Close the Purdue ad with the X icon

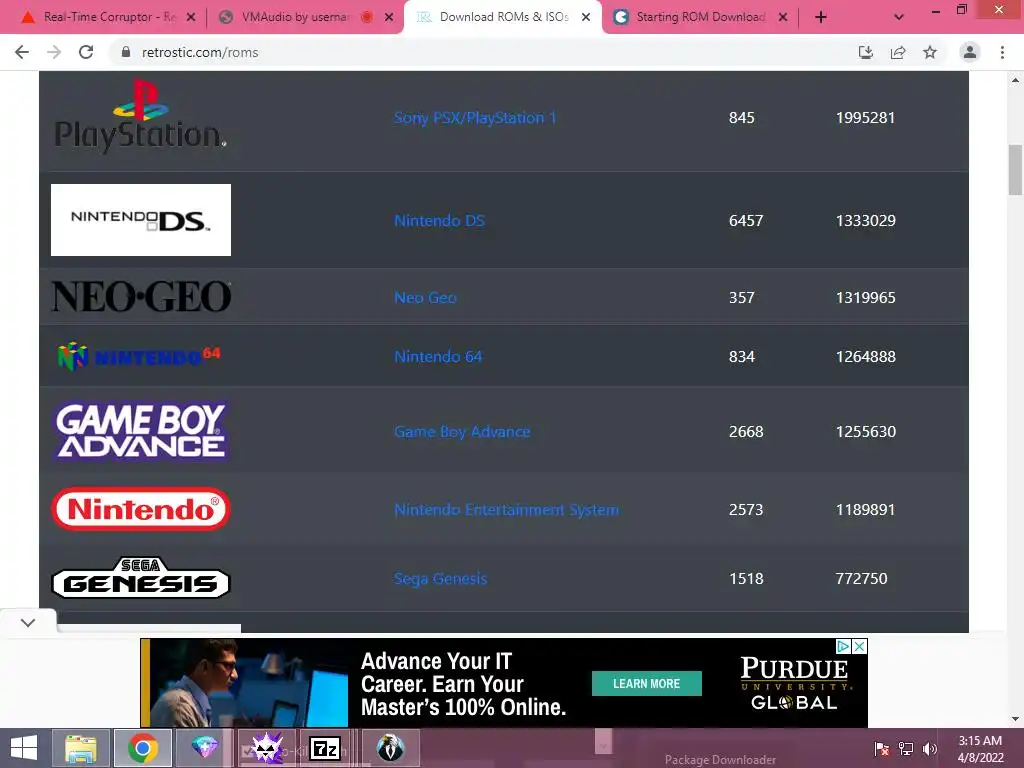coord(860,646)
